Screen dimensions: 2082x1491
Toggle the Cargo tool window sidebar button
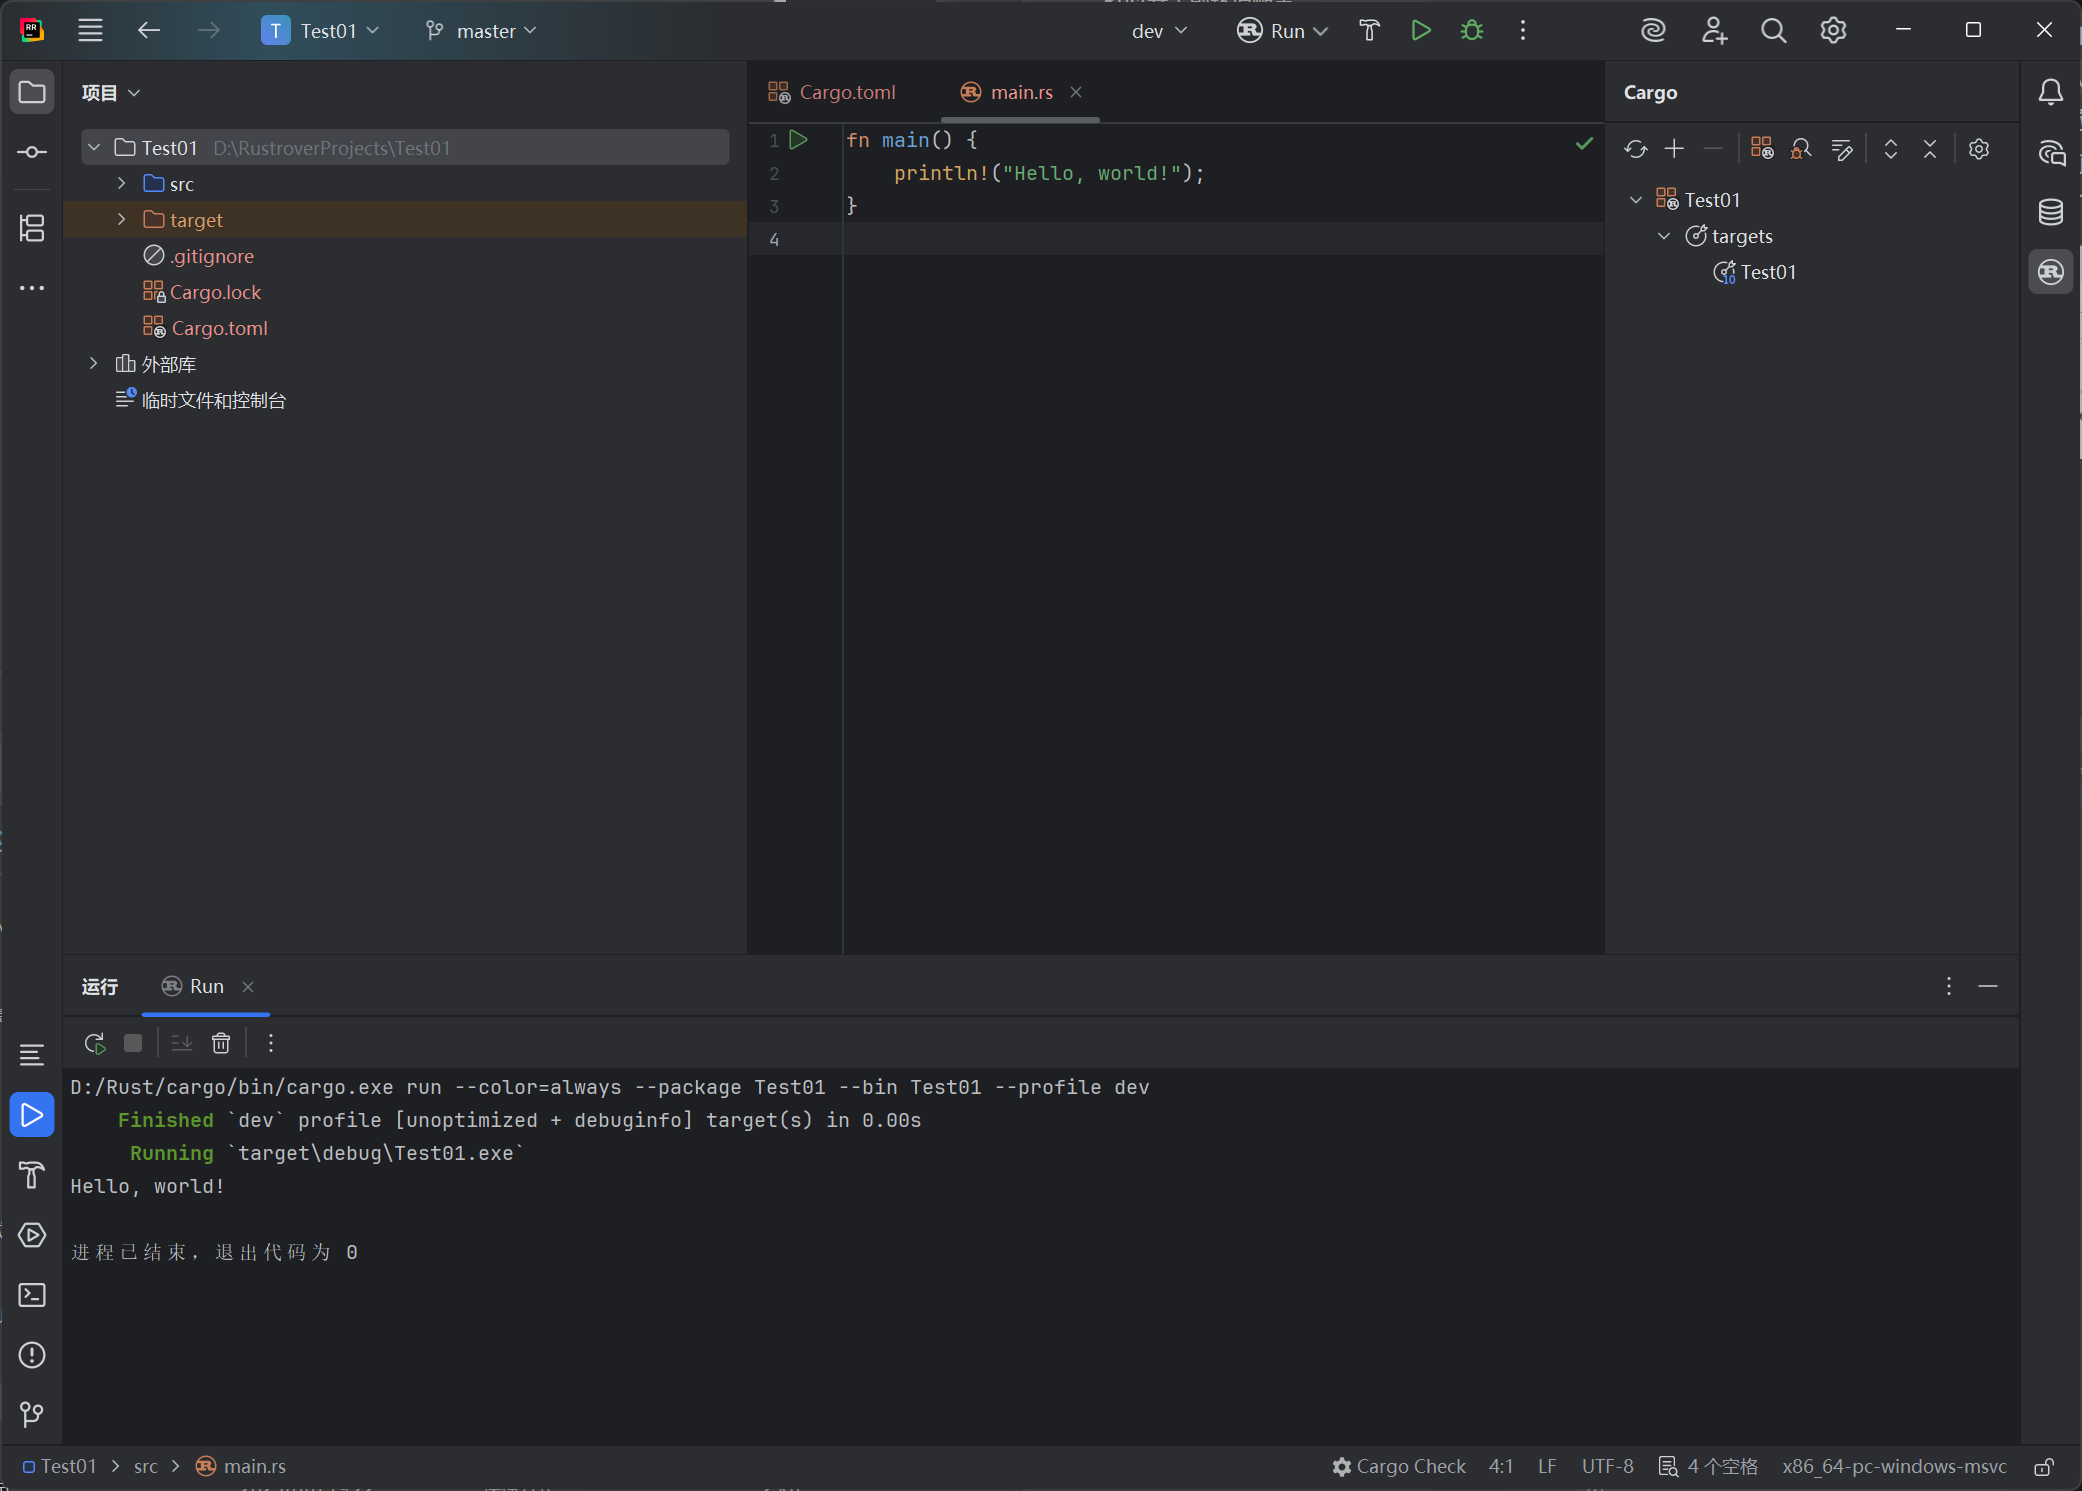2051,272
